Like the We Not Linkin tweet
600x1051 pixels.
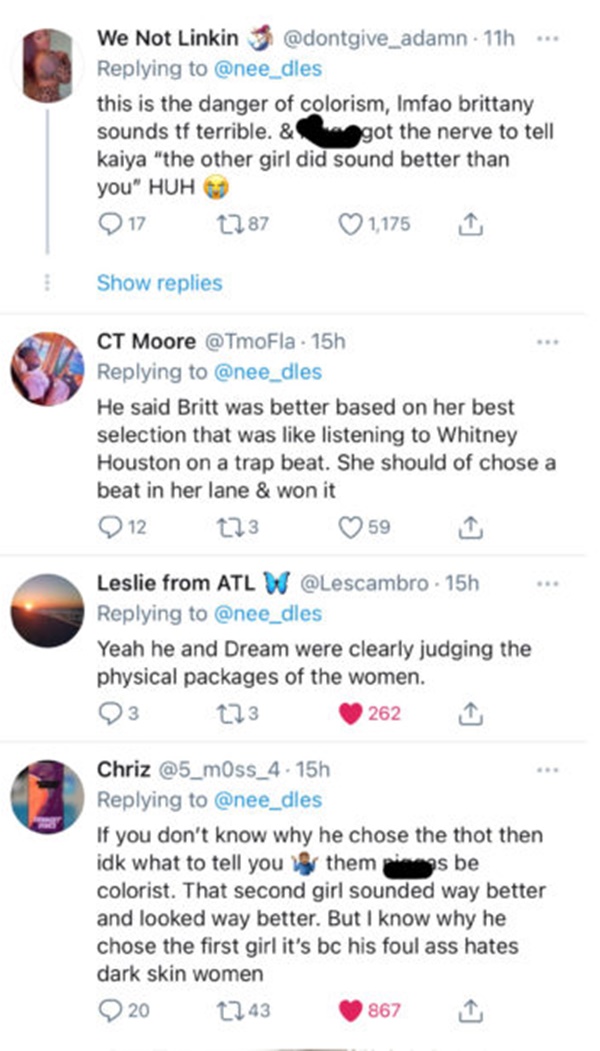(351, 225)
